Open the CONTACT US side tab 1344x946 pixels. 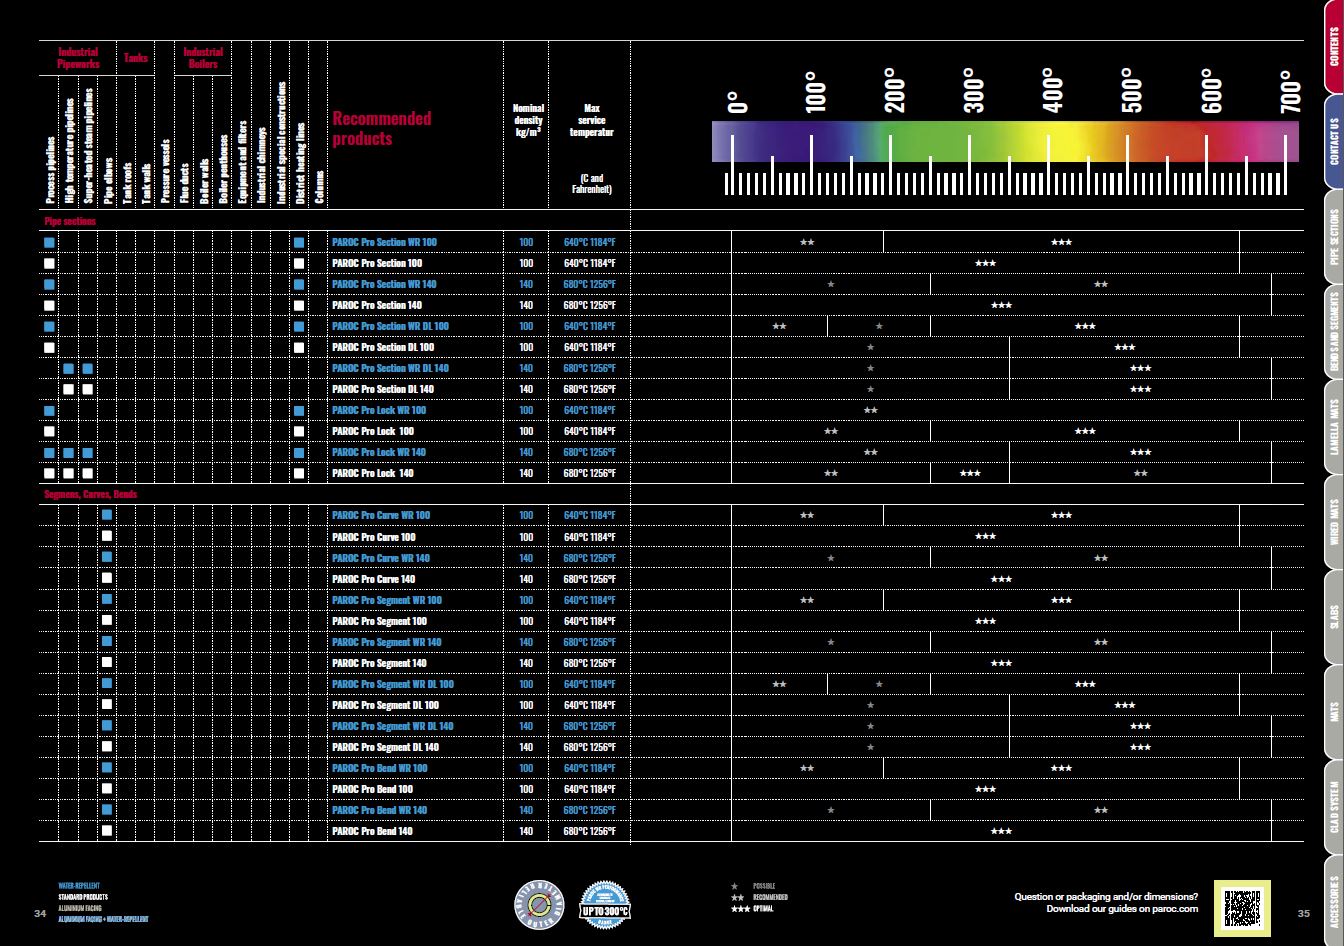1334,141
